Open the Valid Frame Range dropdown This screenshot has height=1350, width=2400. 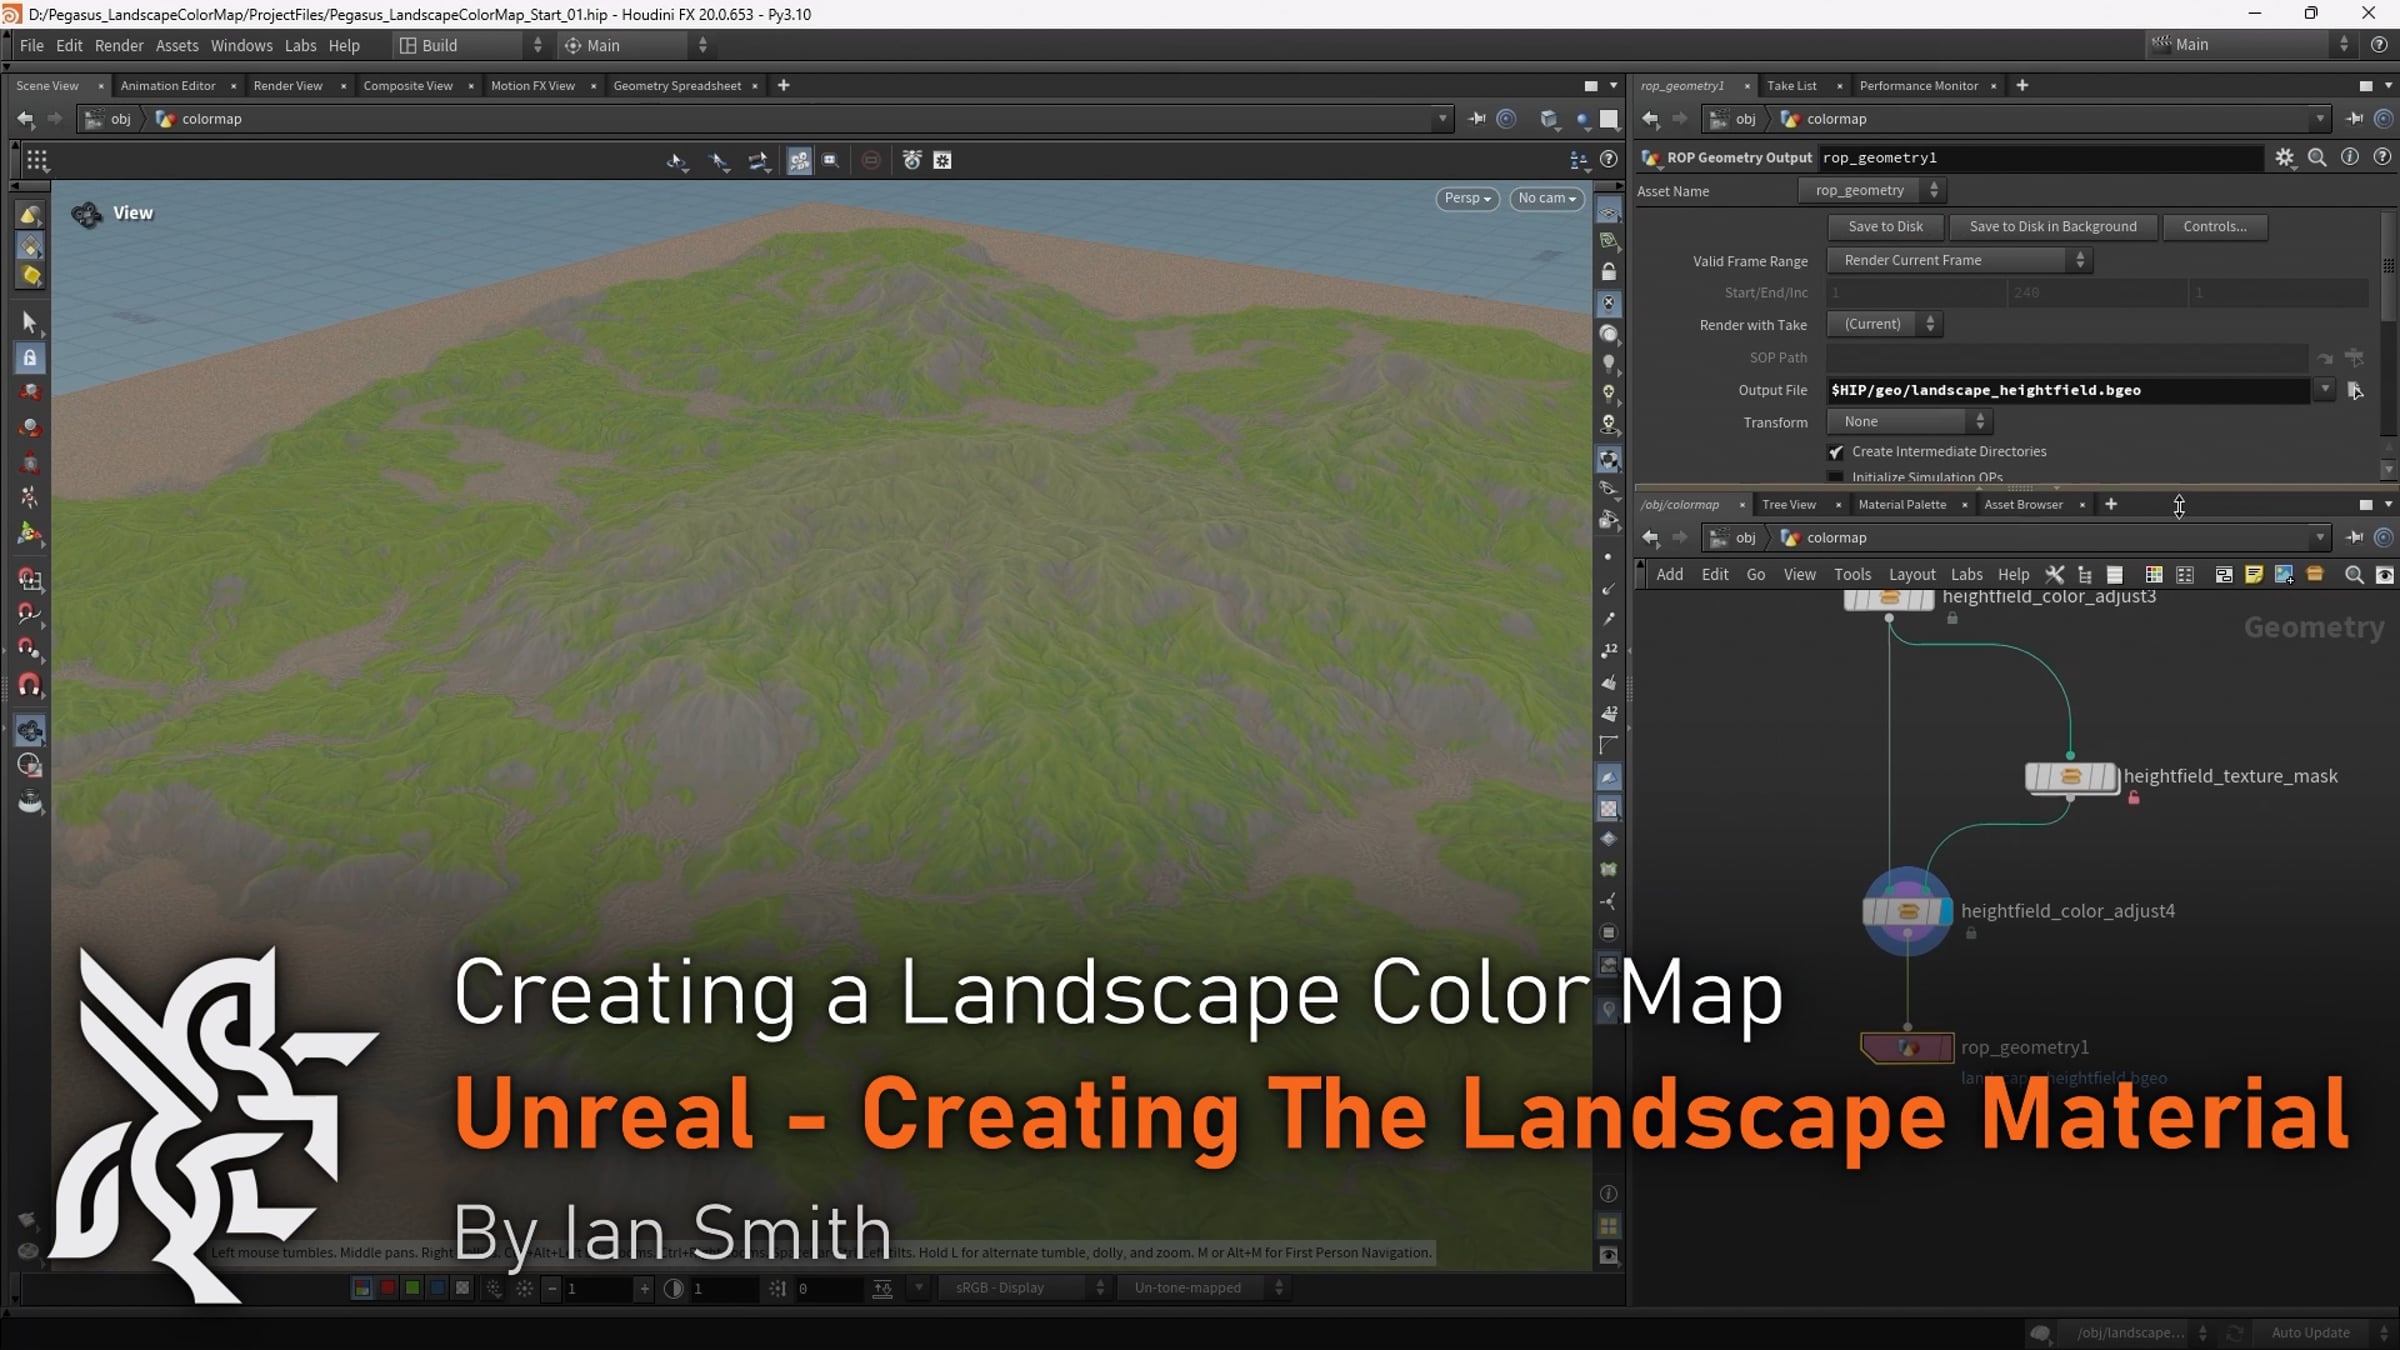[x=1960, y=260]
